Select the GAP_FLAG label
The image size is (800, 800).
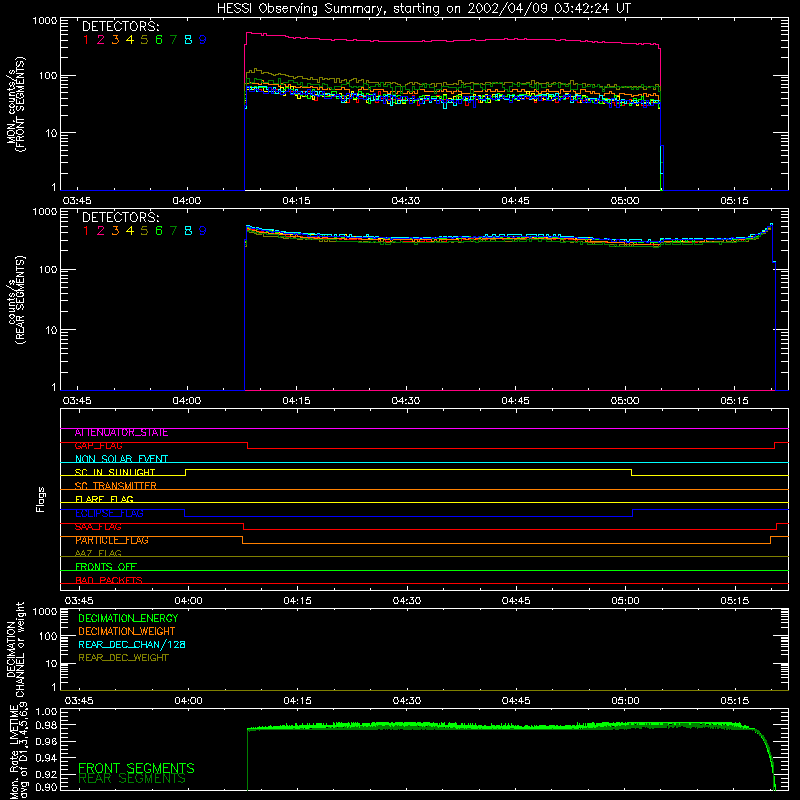coord(98,446)
